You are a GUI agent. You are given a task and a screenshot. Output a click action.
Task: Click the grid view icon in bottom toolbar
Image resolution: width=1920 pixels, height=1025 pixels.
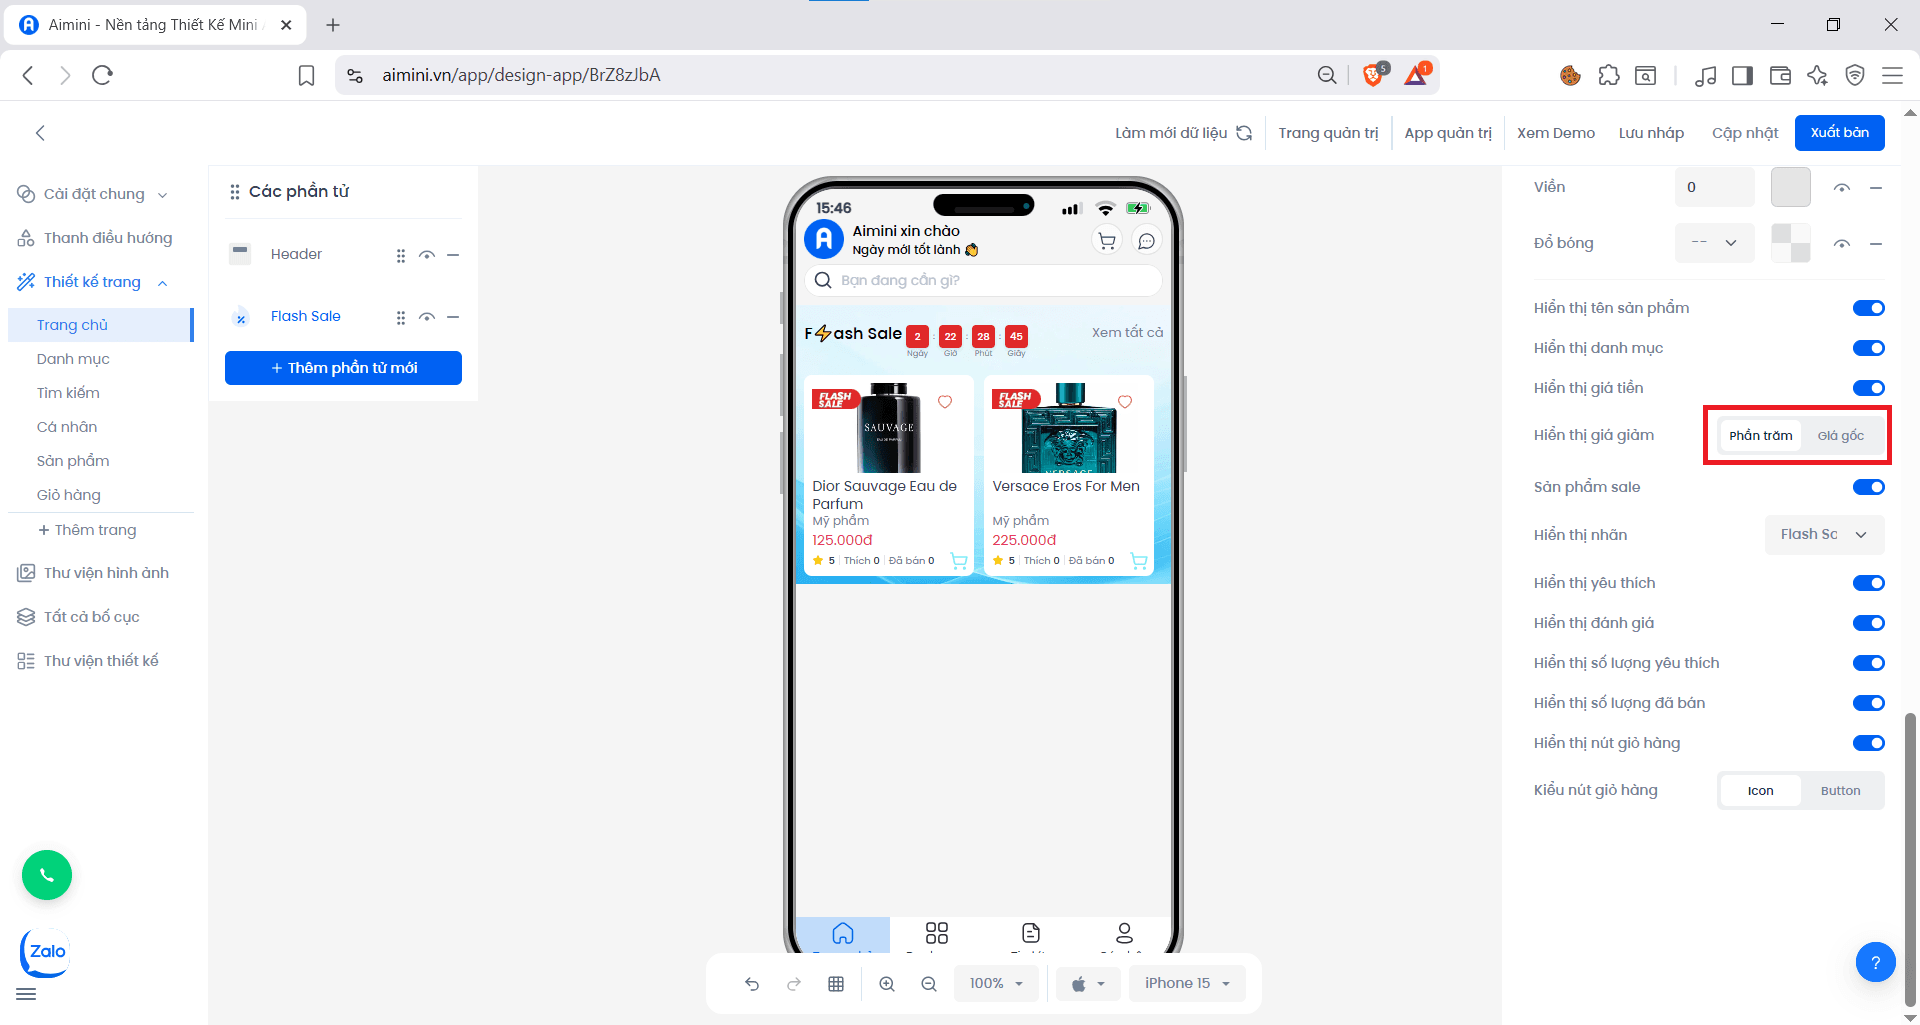[x=836, y=984]
